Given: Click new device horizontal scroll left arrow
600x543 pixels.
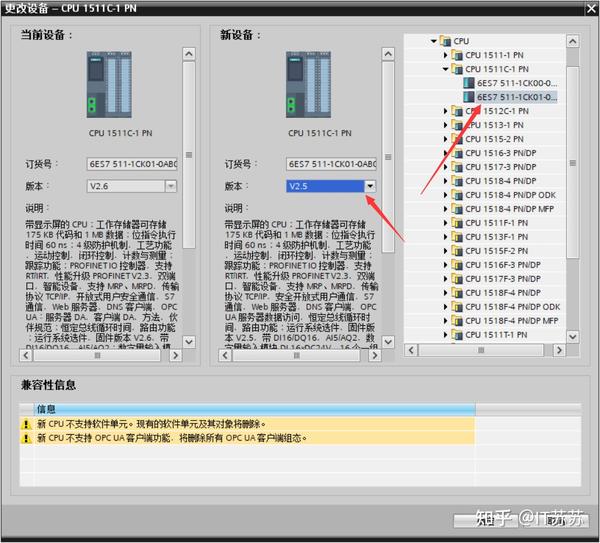Looking at the screenshot, I should point(225,355).
